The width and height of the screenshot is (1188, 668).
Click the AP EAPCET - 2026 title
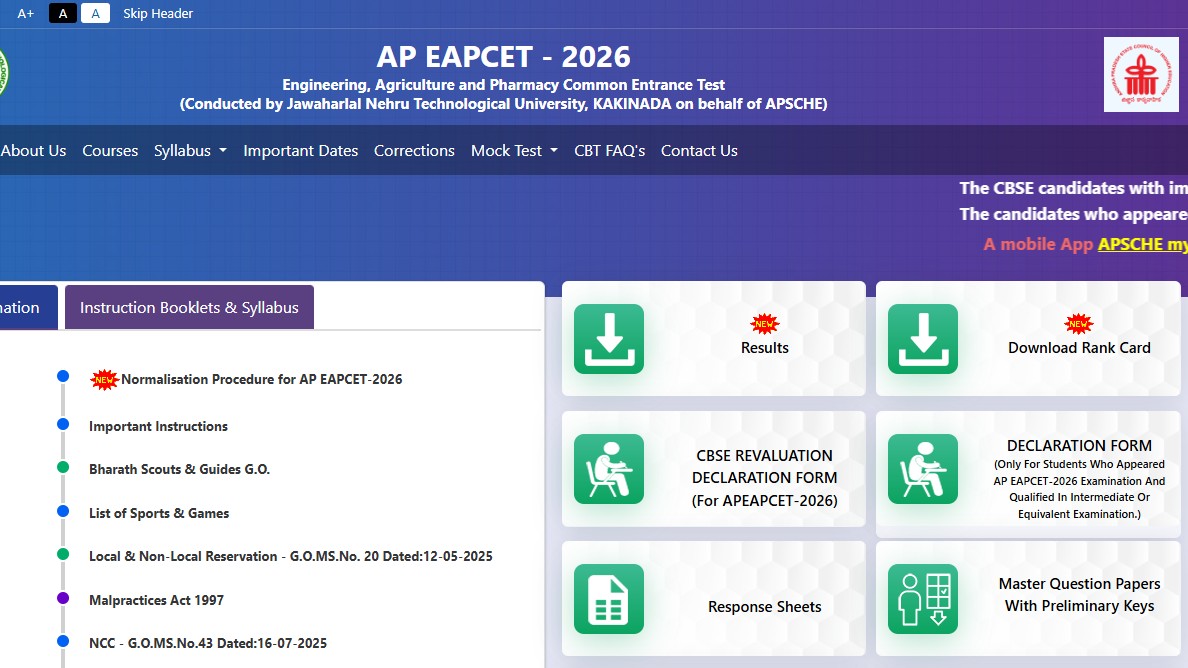click(503, 57)
